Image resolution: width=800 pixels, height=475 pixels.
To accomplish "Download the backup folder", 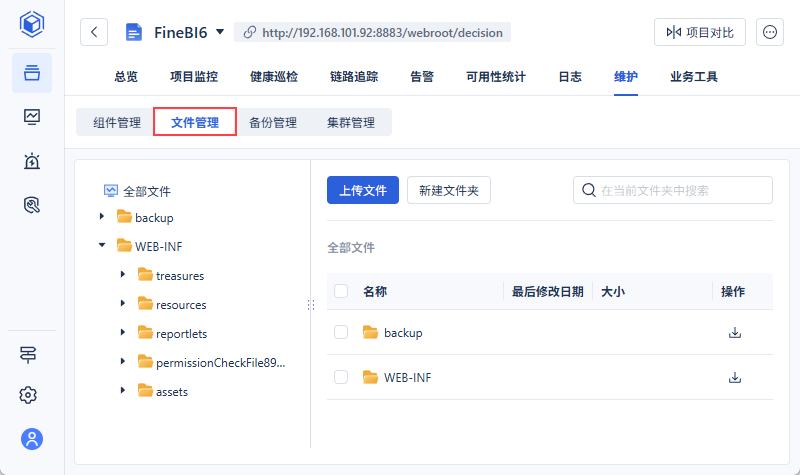I will [x=735, y=333].
